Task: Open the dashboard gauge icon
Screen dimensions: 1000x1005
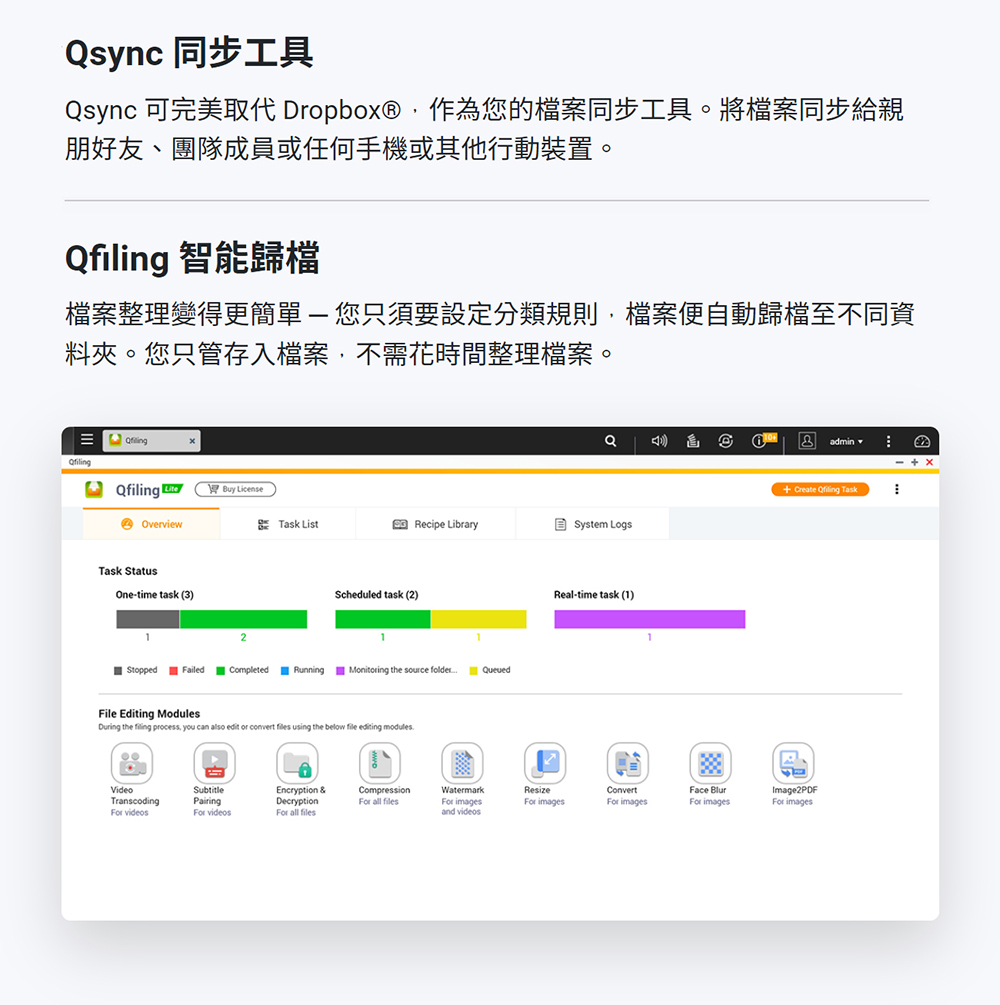Action: [922, 441]
